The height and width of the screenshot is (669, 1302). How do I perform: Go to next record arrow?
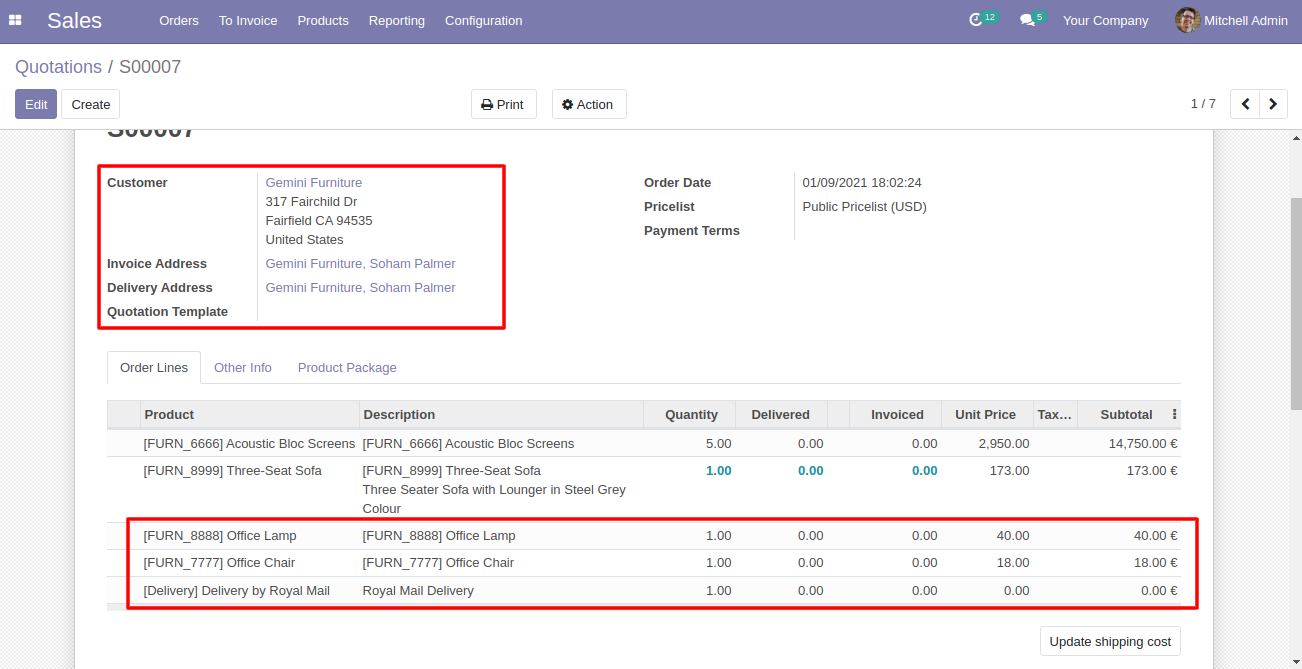(1273, 104)
